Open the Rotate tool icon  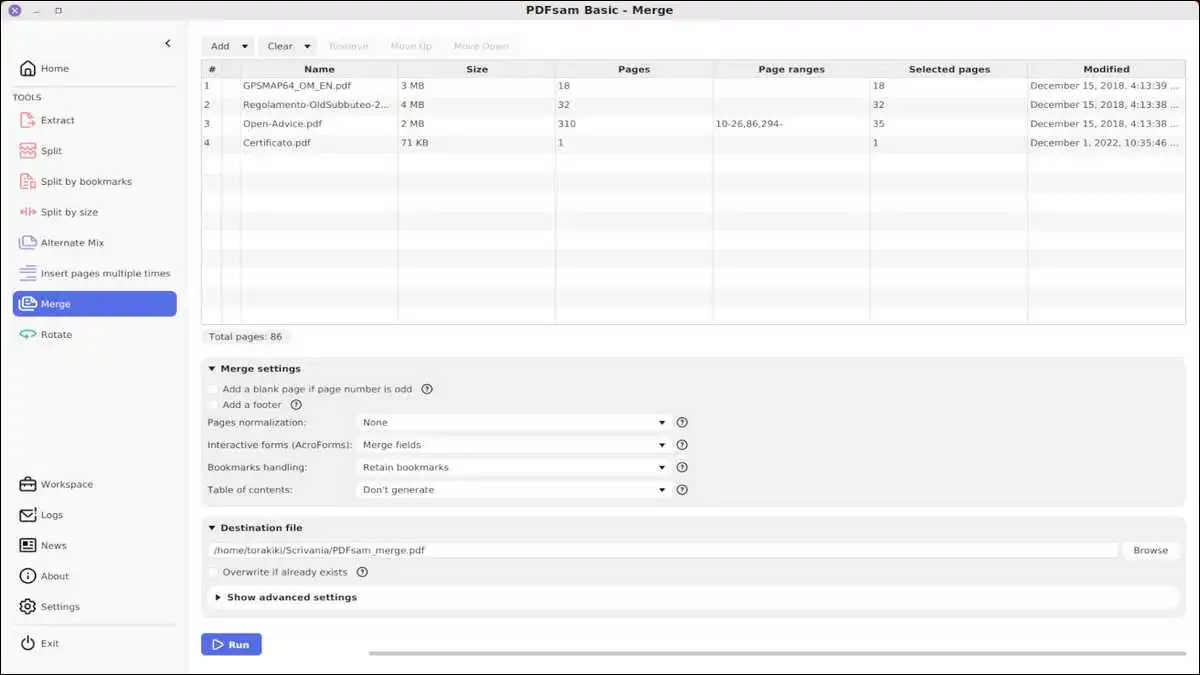[x=27, y=335]
